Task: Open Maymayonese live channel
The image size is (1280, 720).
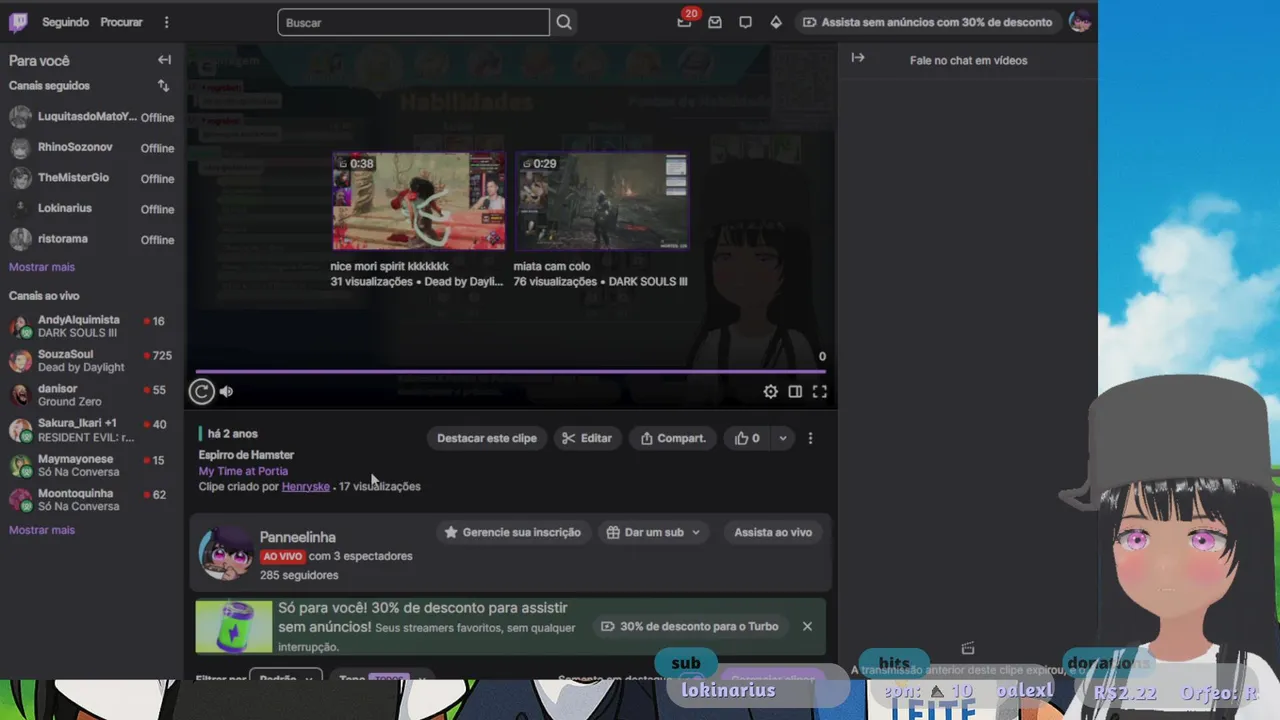Action: 92,465
